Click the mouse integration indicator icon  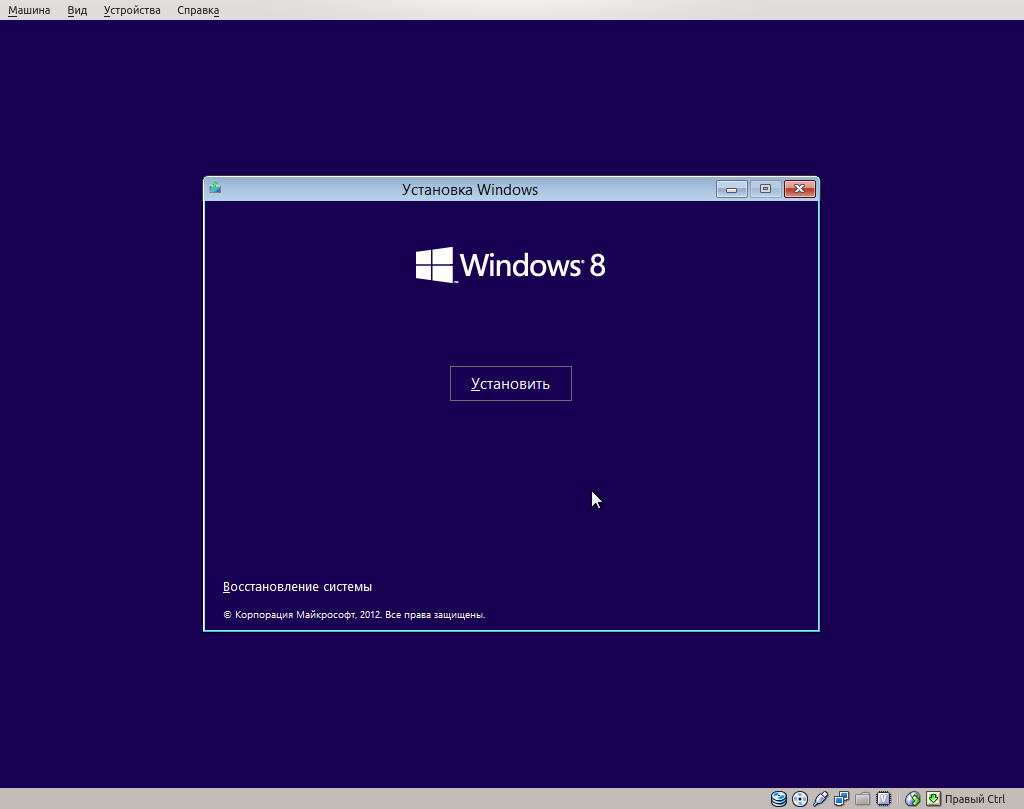coord(911,797)
